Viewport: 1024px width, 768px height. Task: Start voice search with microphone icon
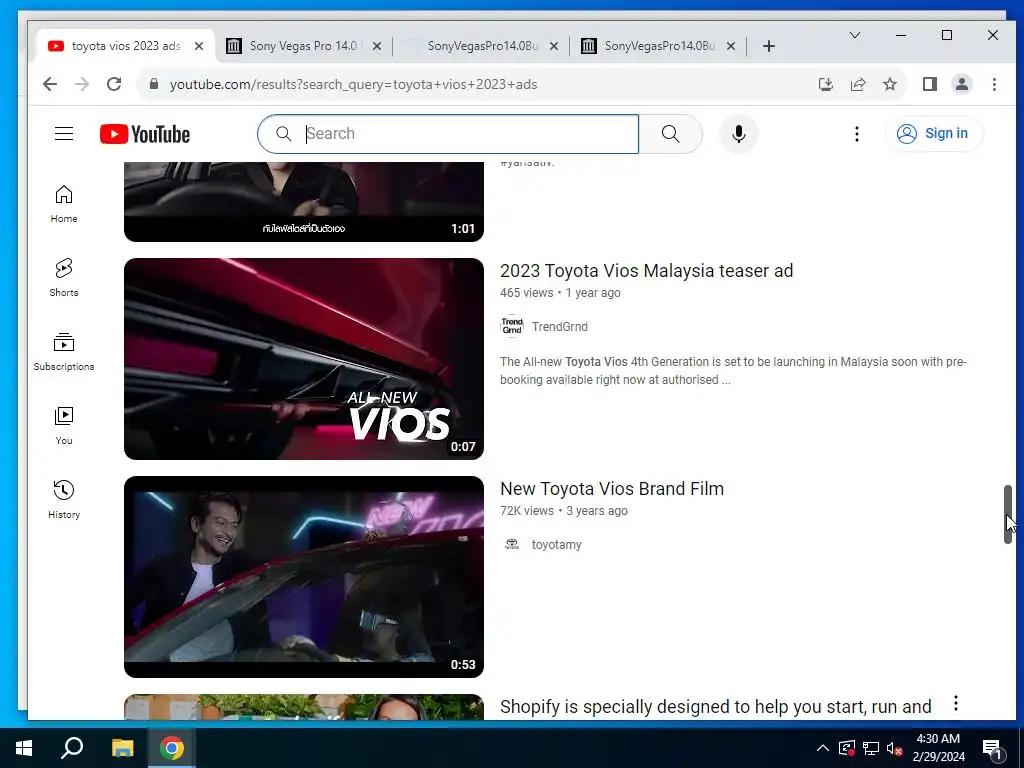(x=739, y=134)
